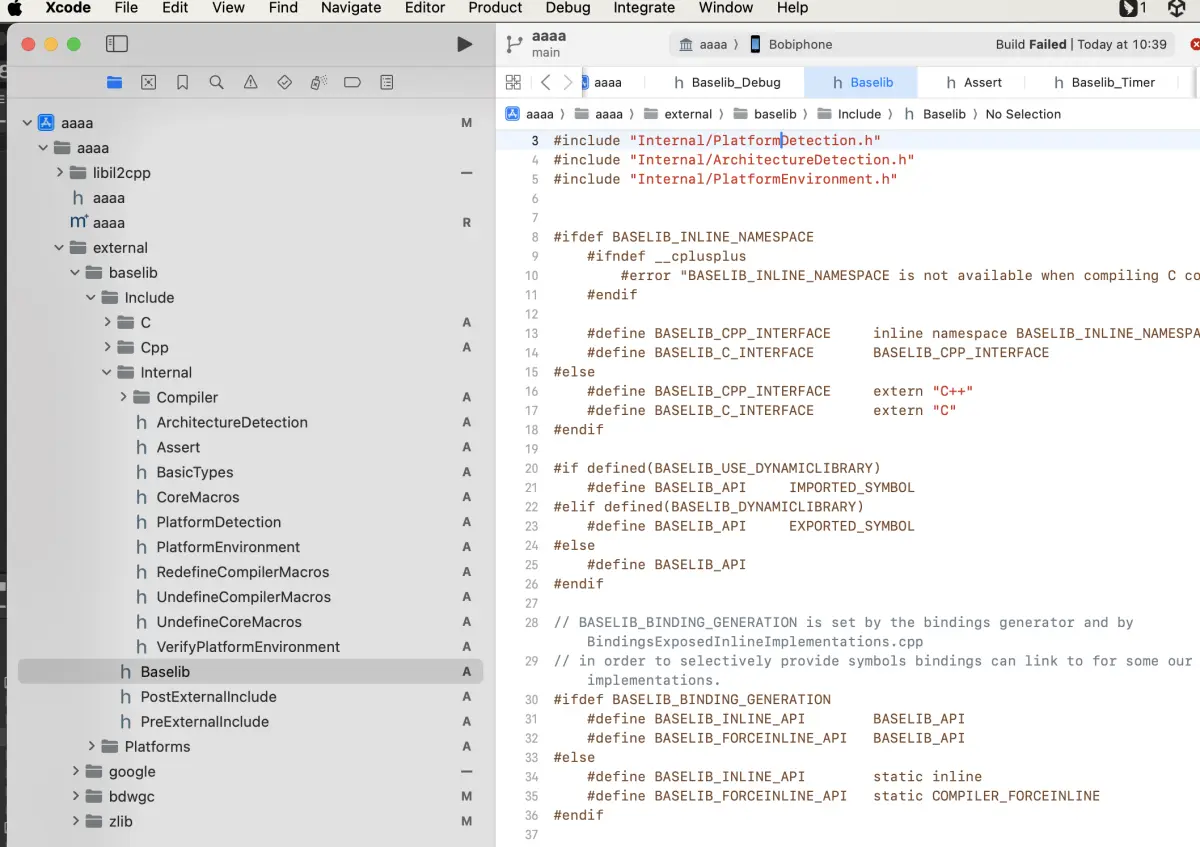Collapse the Internal folder
The image size is (1200, 847).
point(107,372)
